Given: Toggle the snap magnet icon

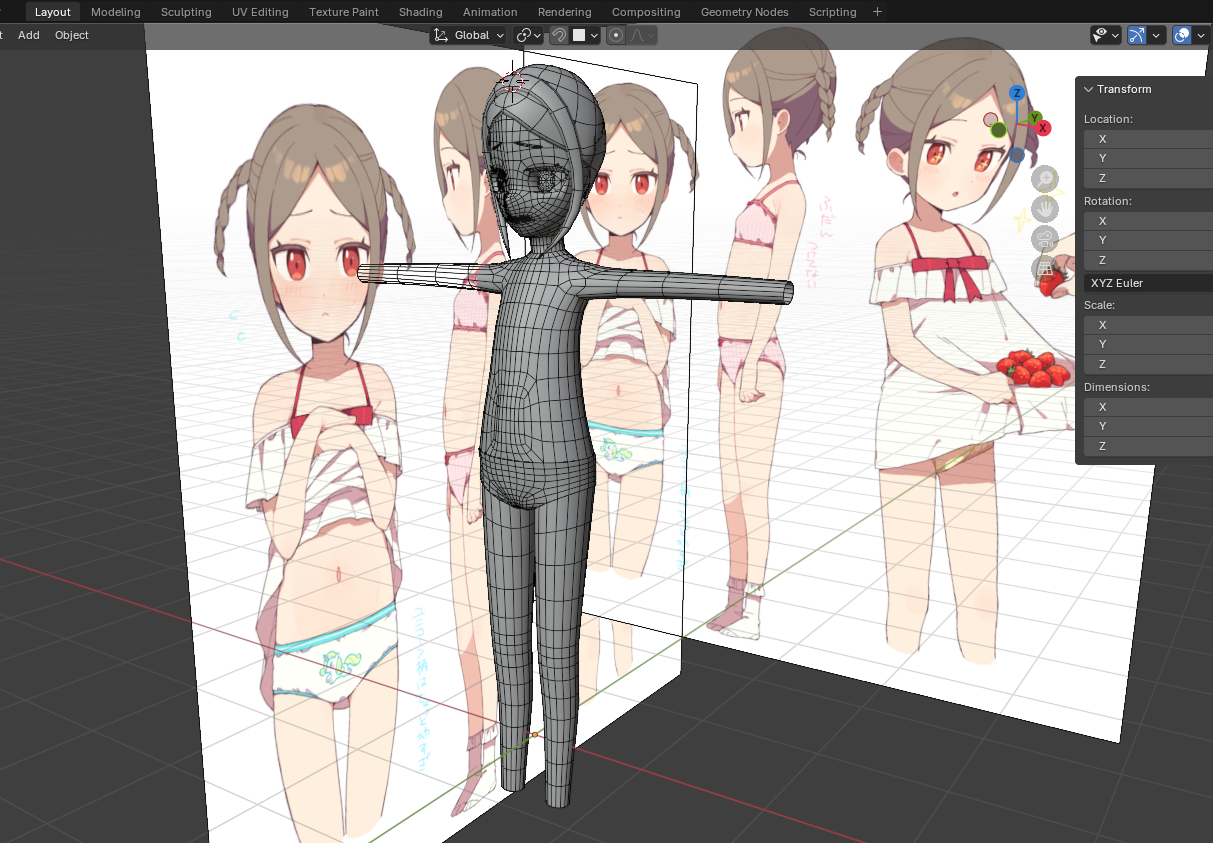Looking at the screenshot, I should (x=560, y=35).
